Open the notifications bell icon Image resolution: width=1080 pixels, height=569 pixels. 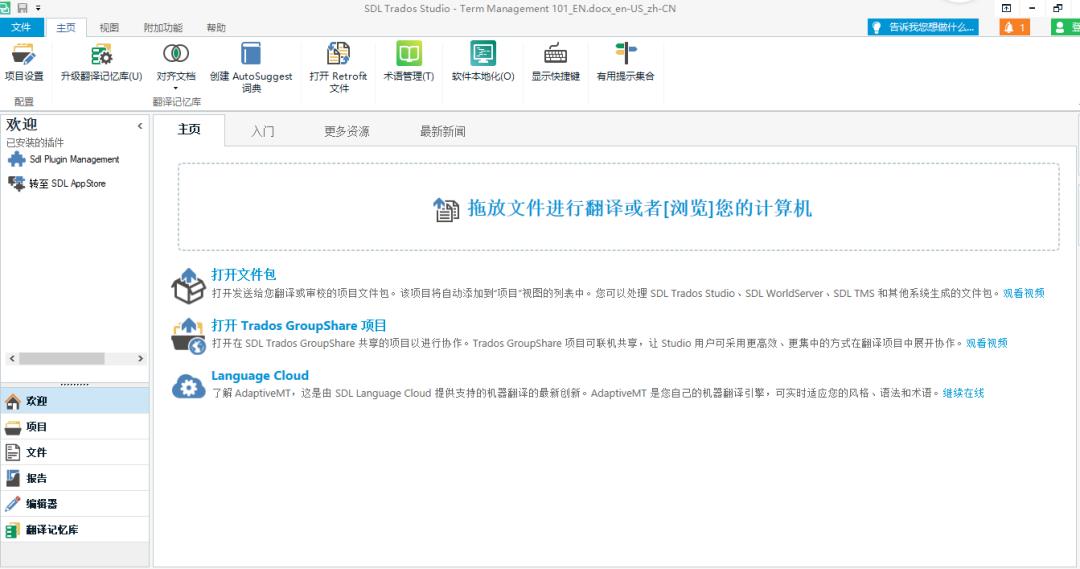[x=1015, y=27]
